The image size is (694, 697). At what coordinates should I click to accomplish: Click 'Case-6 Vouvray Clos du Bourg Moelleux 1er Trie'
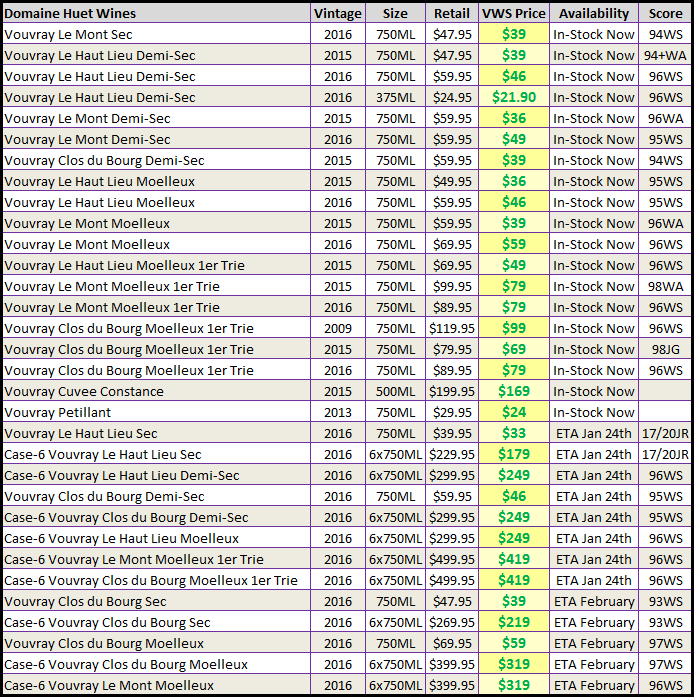pyautogui.click(x=150, y=580)
